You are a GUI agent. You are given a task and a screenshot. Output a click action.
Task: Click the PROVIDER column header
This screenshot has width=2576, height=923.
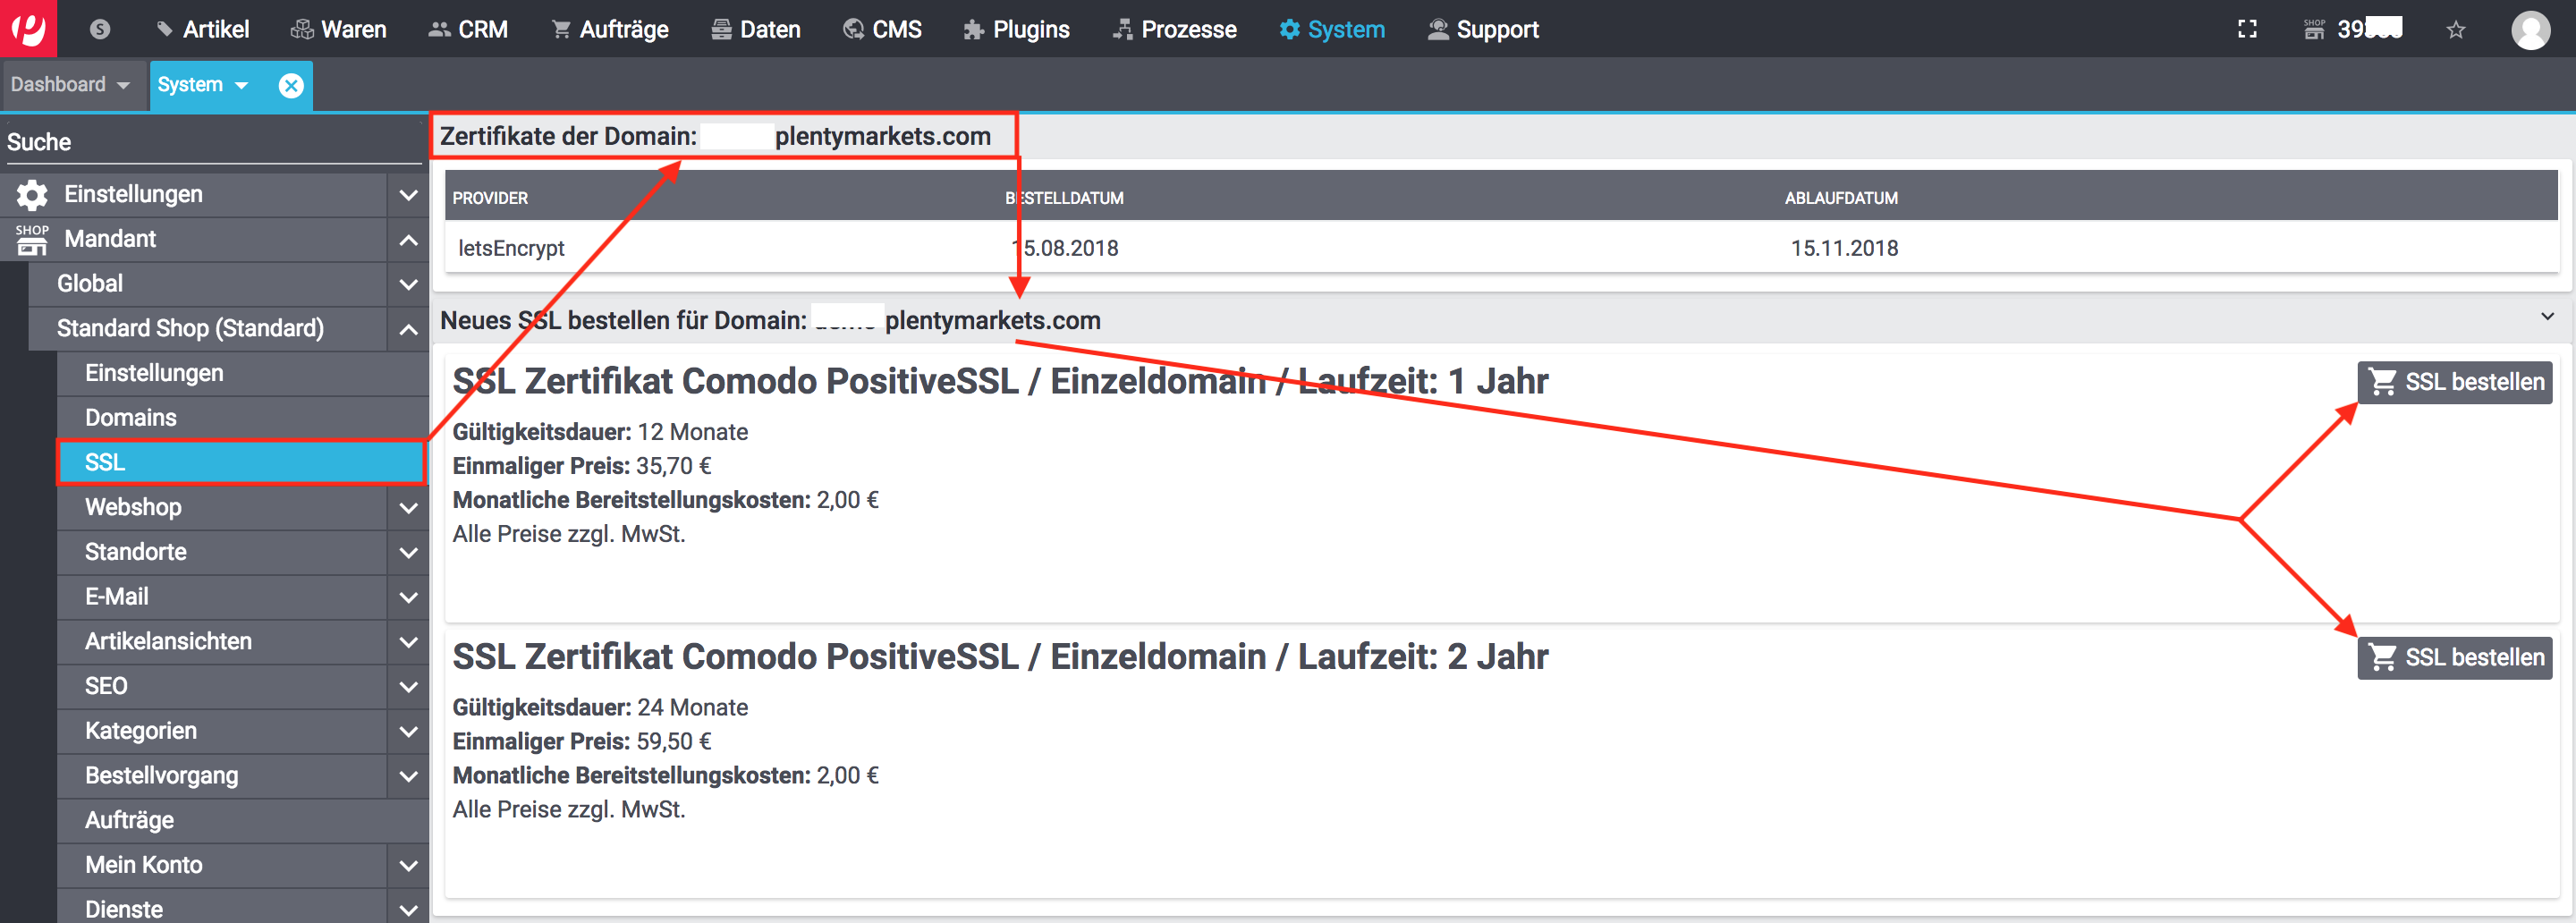tap(490, 198)
